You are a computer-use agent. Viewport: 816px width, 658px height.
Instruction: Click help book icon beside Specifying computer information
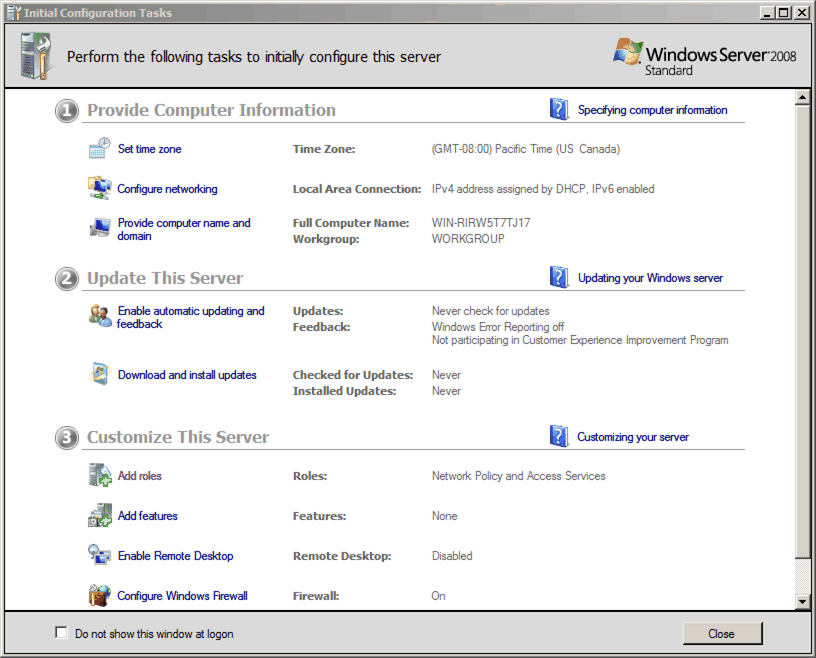(559, 109)
